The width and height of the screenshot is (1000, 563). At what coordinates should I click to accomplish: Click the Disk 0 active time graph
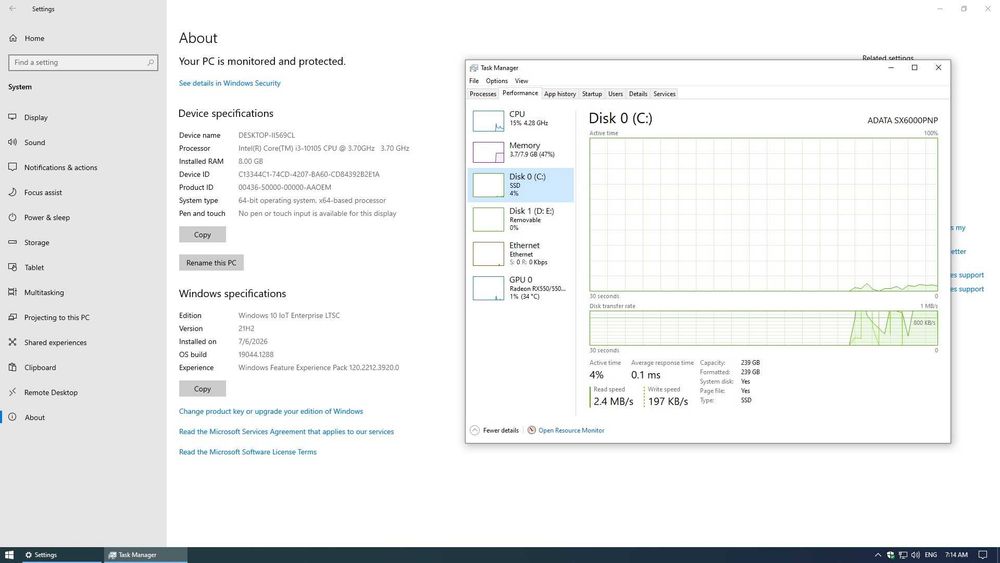763,215
